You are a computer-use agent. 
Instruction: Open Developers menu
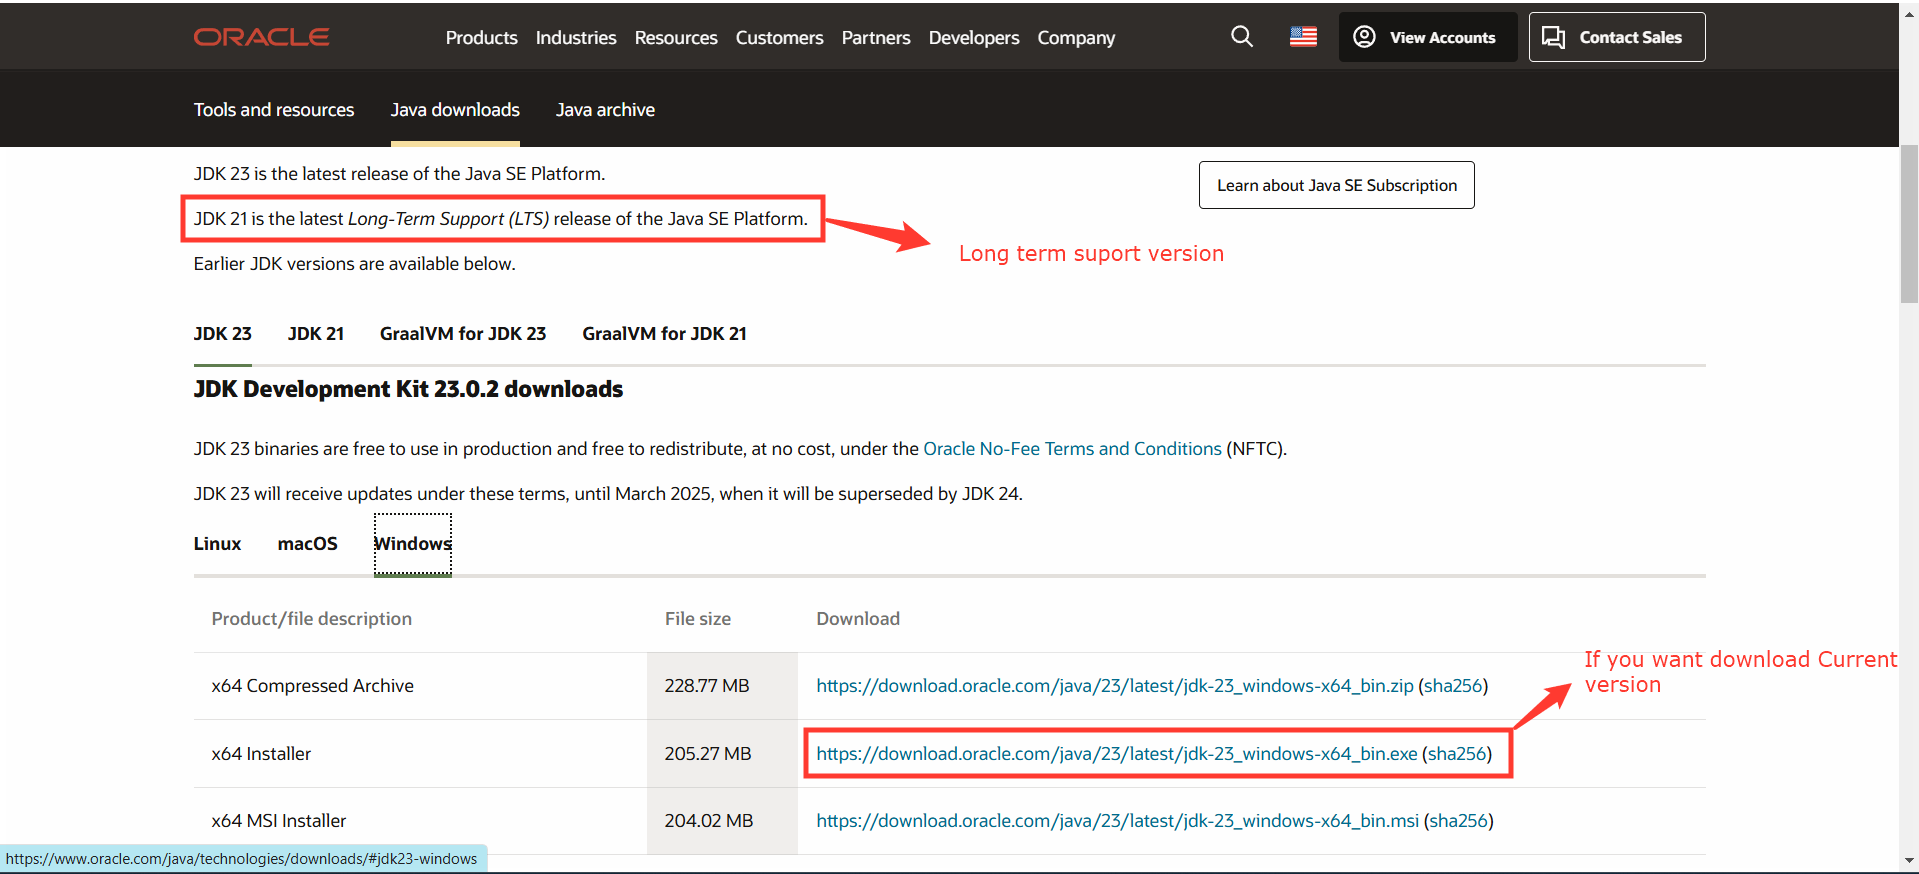click(974, 38)
